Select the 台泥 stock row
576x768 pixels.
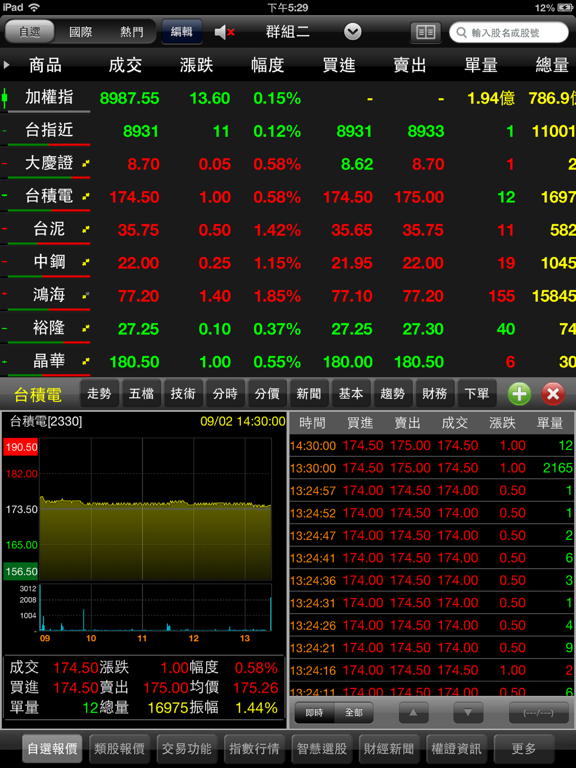coord(288,230)
